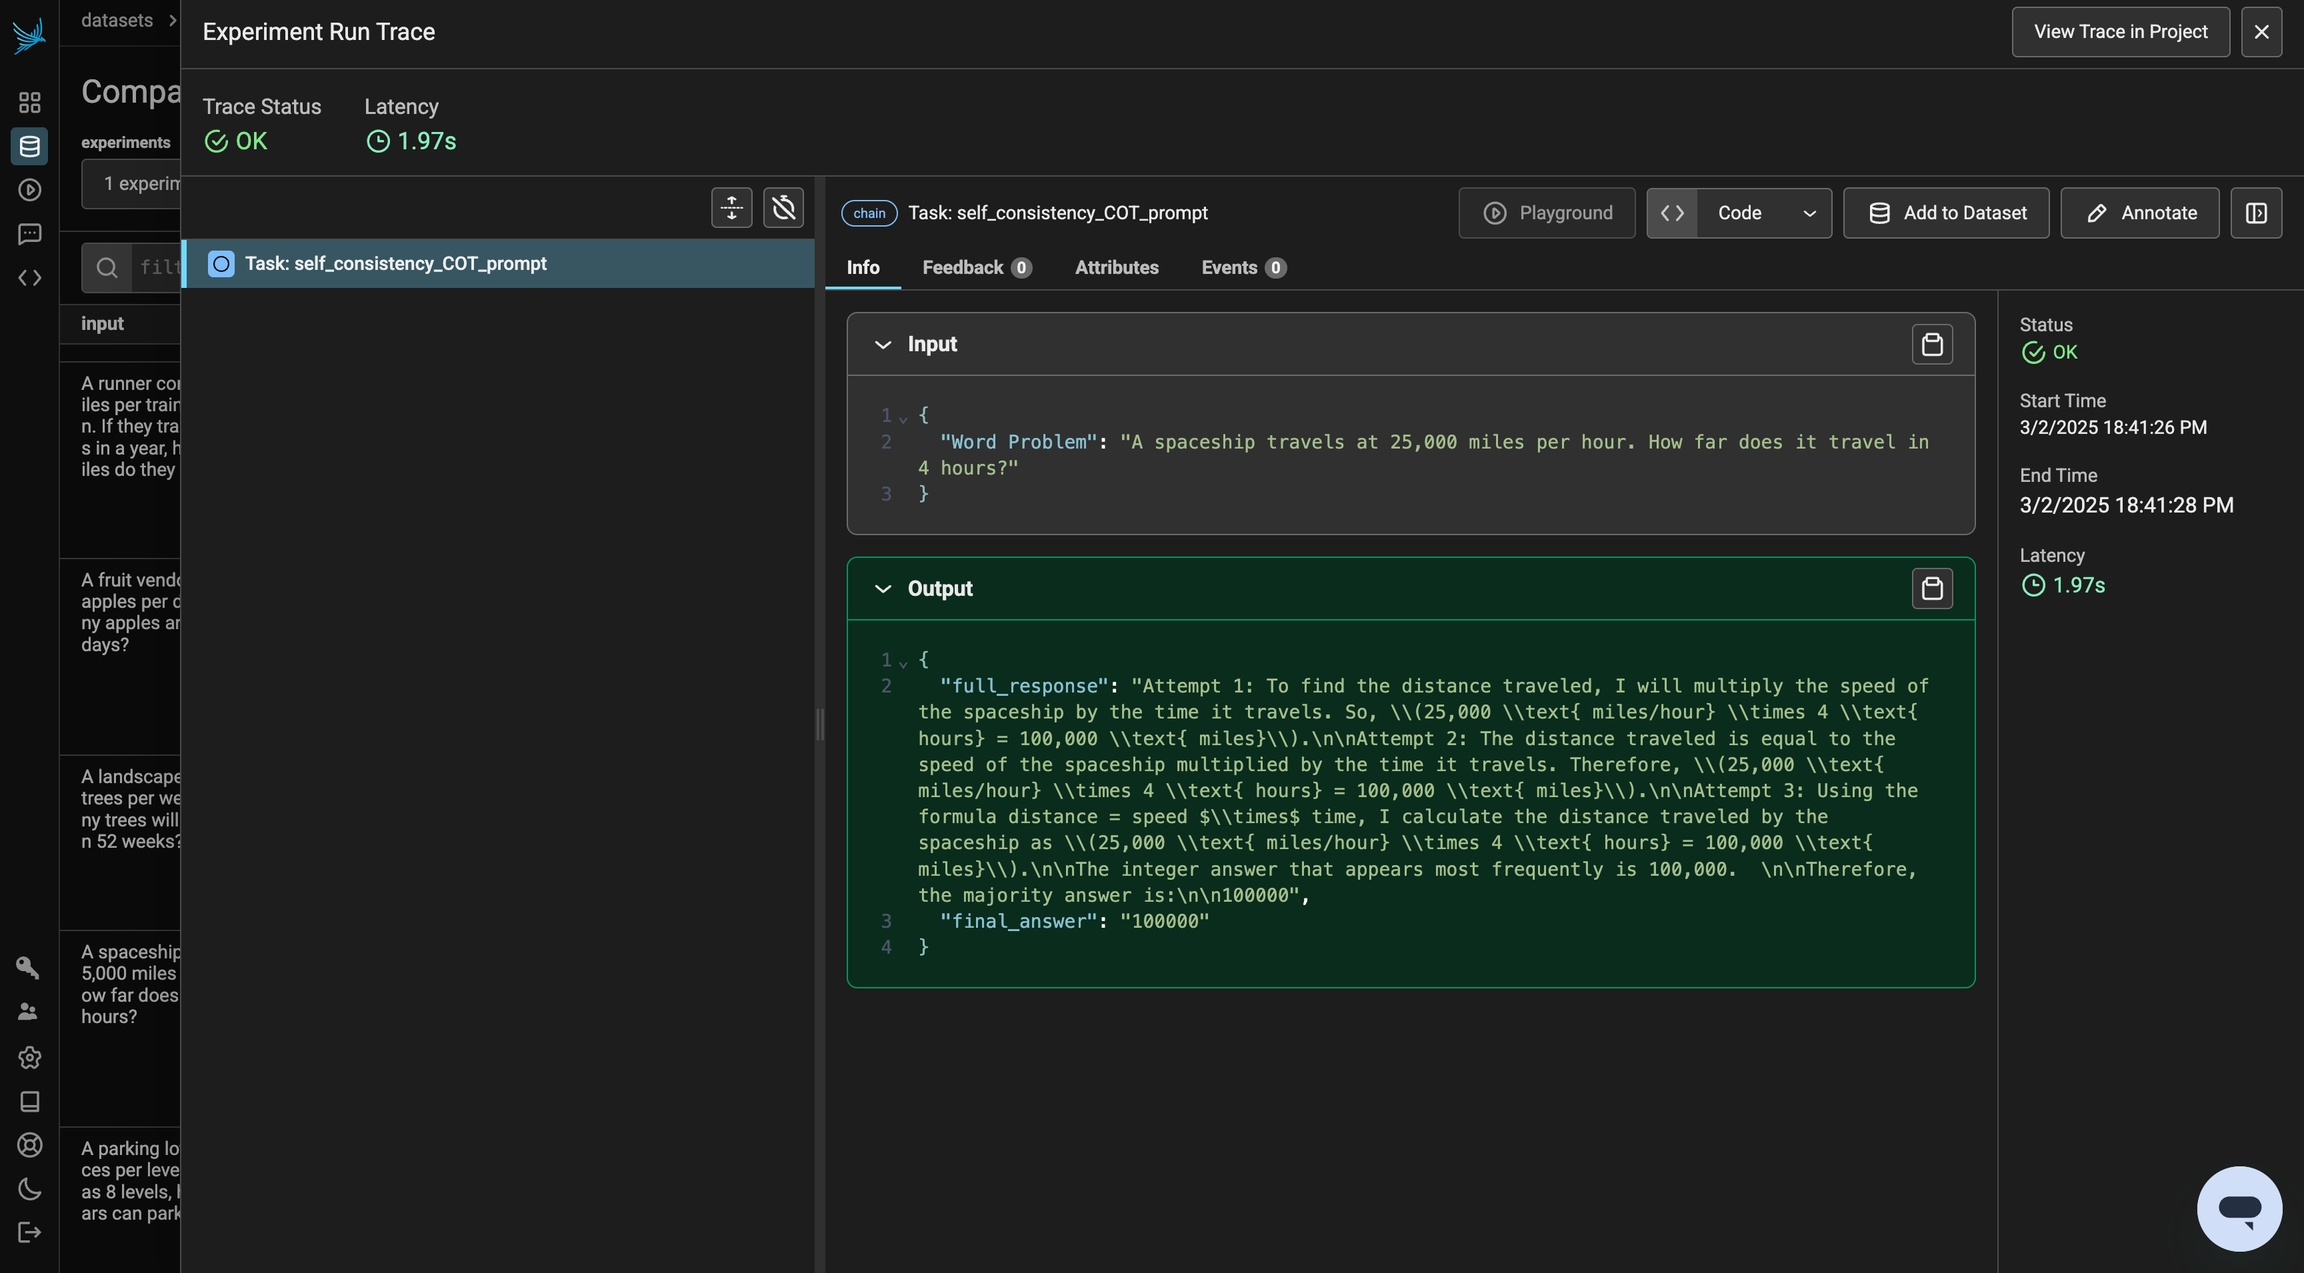Click the chat support bubble icon
This screenshot has height=1273, width=2304.
click(2239, 1208)
